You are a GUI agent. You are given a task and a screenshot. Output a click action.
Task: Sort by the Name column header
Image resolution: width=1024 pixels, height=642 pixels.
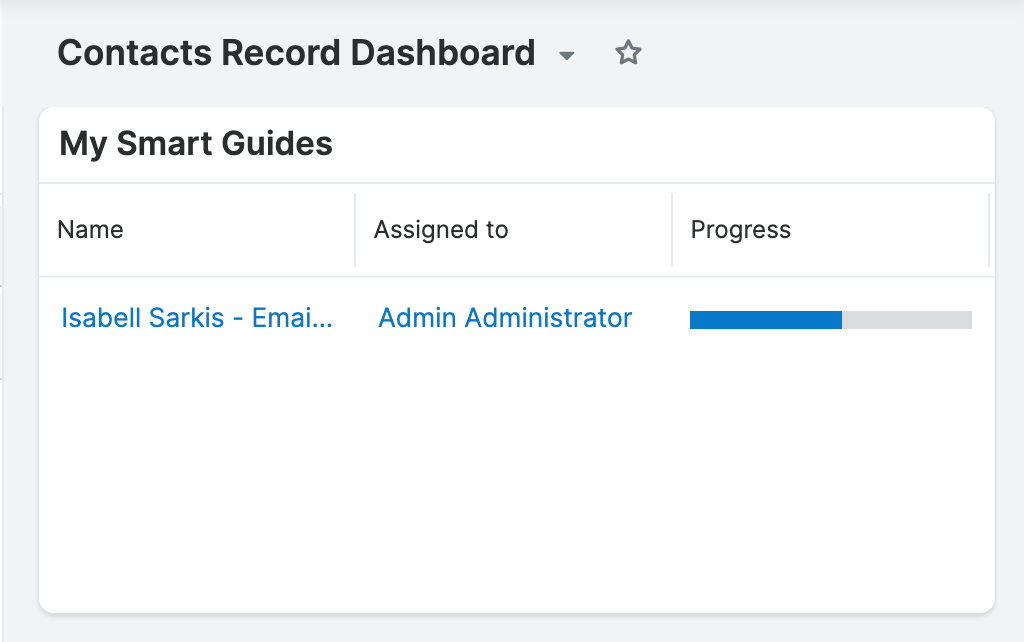(90, 229)
